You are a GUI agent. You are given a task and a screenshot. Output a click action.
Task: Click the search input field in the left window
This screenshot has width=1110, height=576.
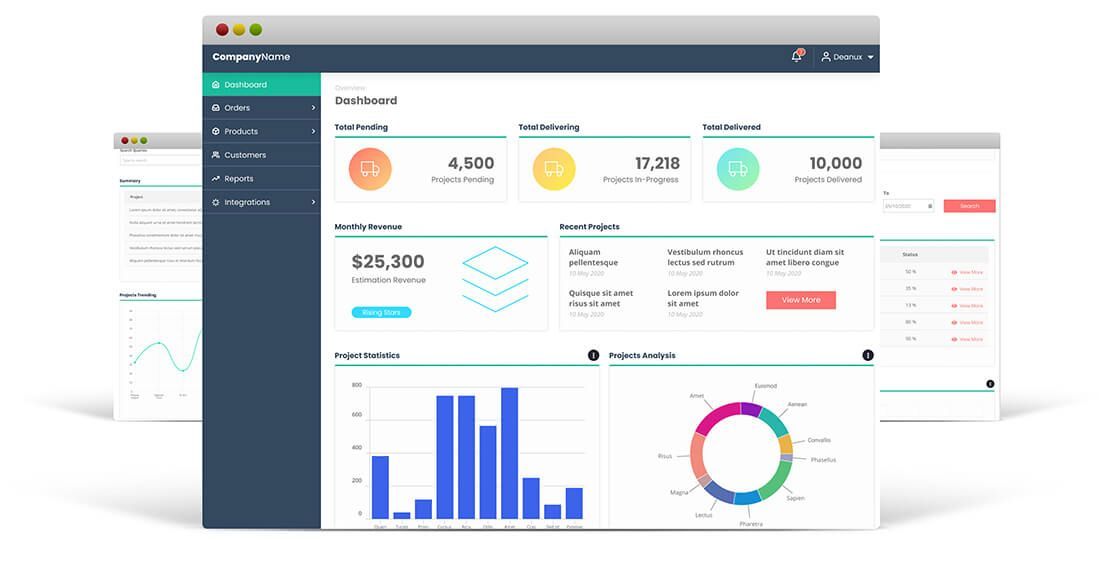pyautogui.click(x=161, y=161)
